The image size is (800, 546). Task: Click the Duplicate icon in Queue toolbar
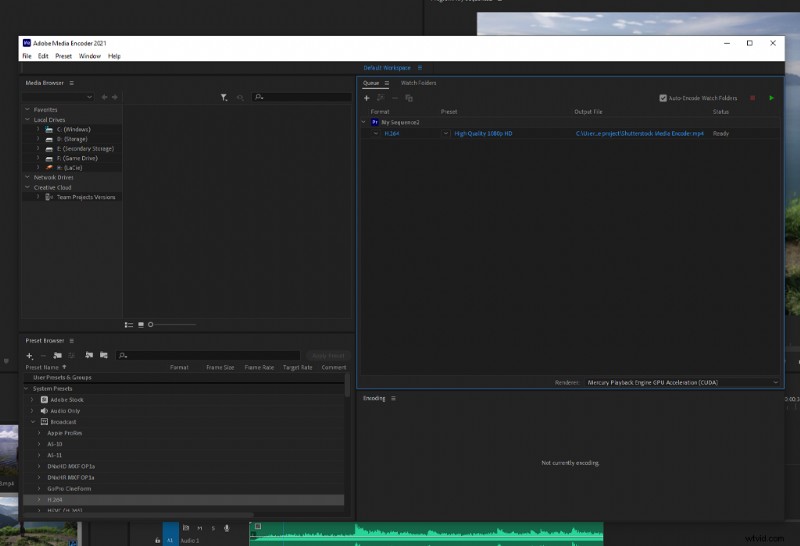(409, 98)
